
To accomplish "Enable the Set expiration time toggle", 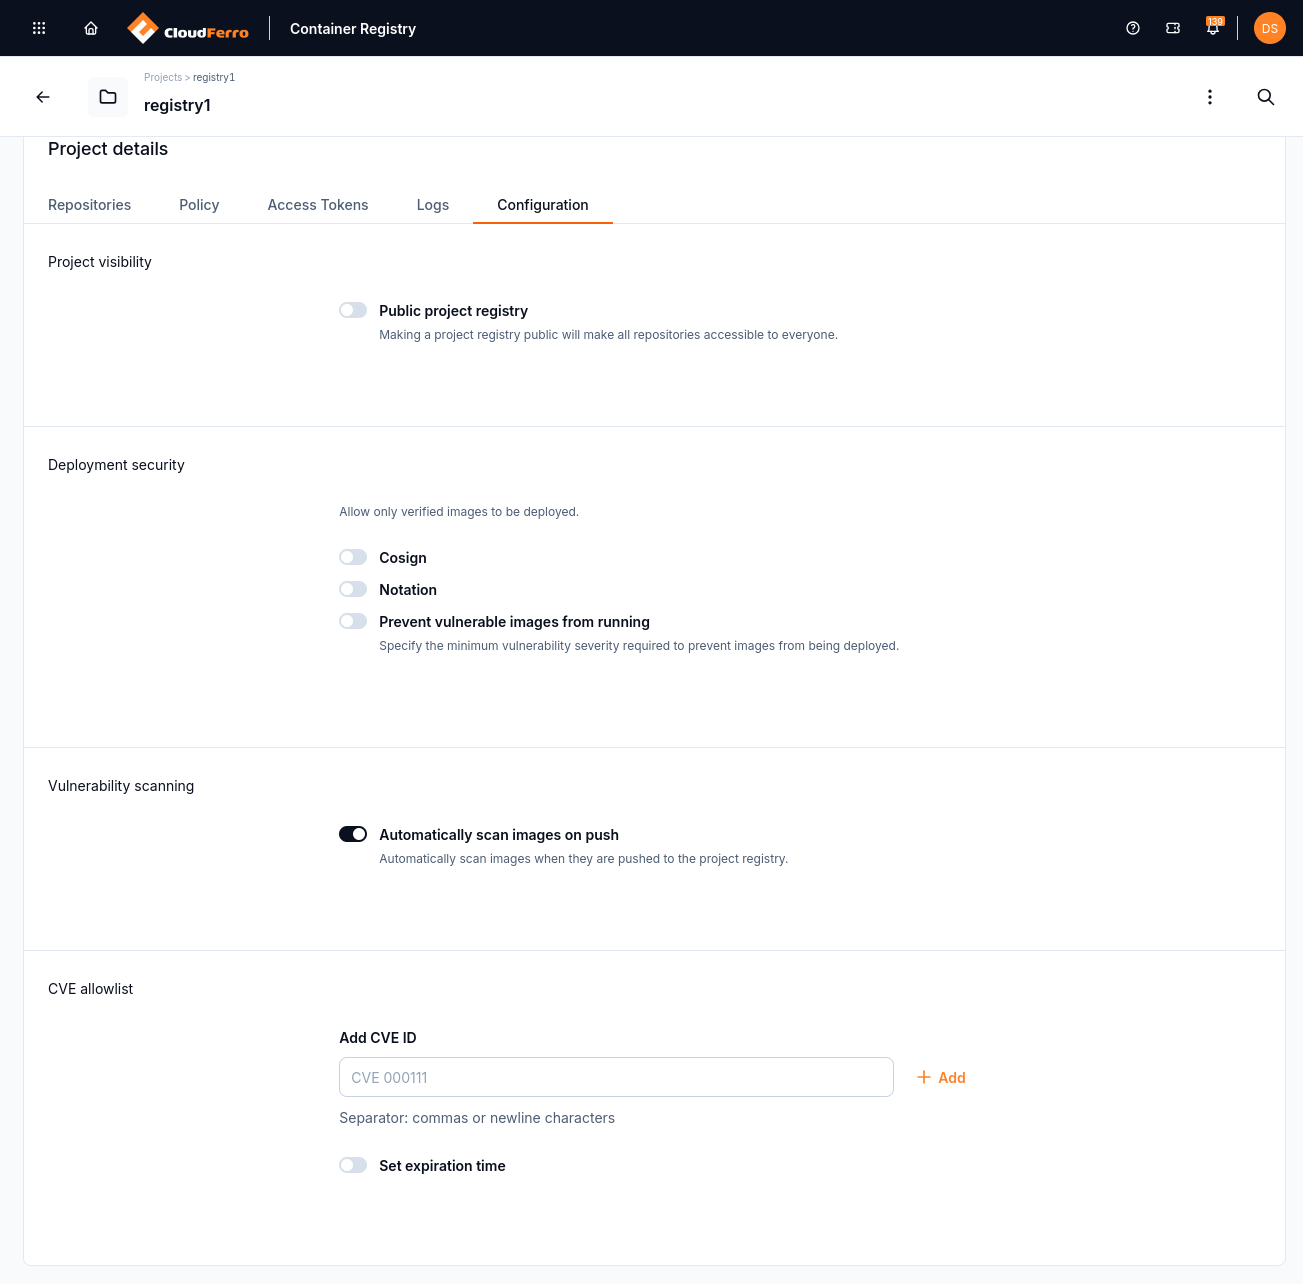I will (353, 1165).
